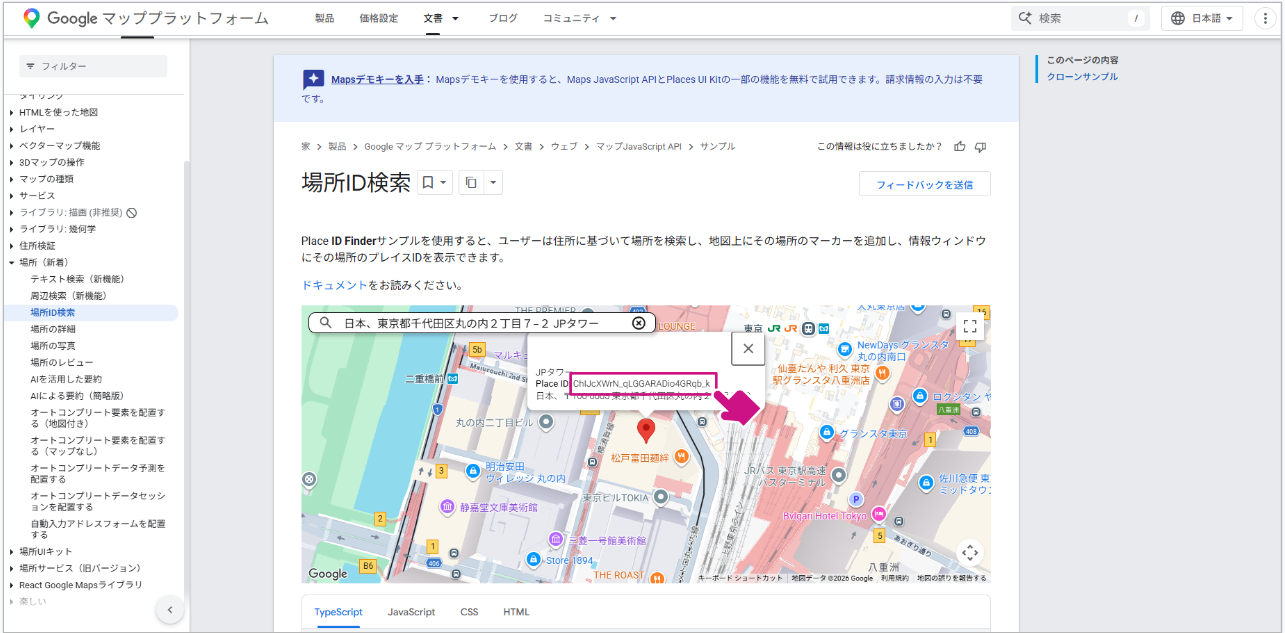Switch to the HTML code tab
This screenshot has width=1285, height=633.
pos(516,612)
